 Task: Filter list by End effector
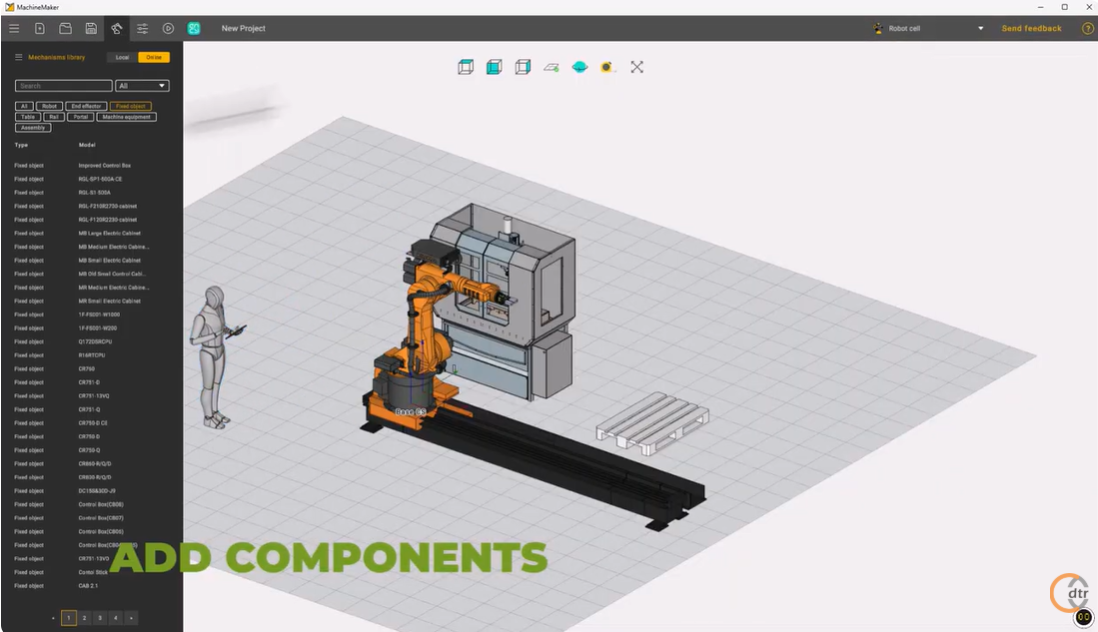point(86,106)
